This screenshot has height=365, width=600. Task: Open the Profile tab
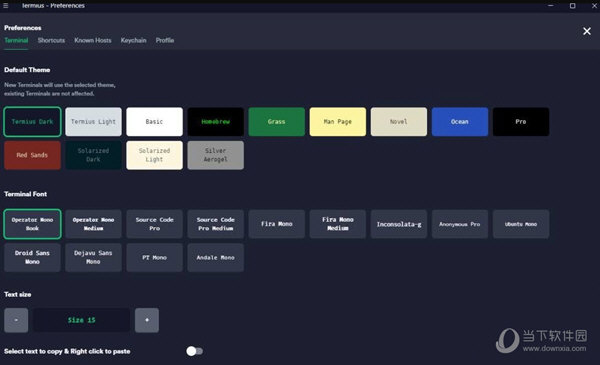(x=165, y=40)
